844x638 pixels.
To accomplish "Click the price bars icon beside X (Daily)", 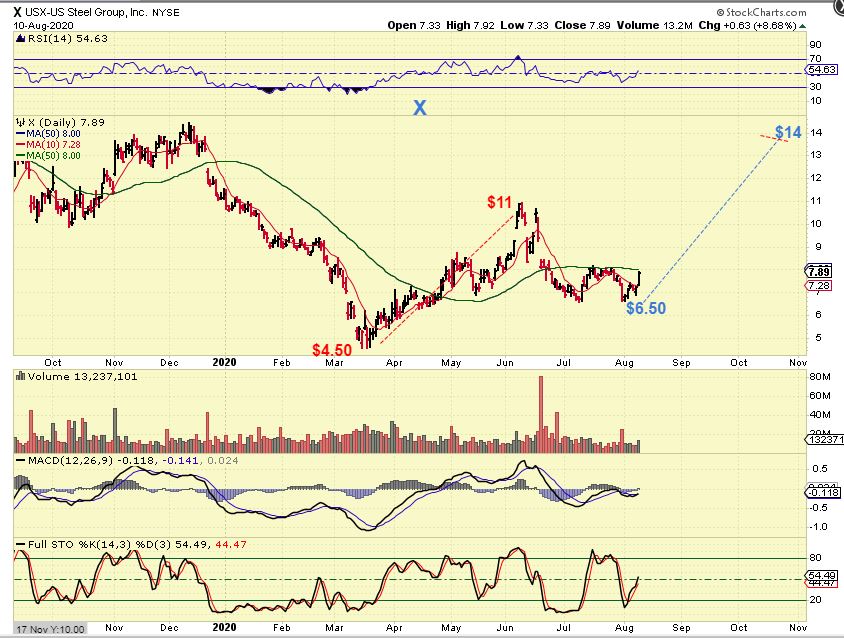I will [x=20, y=122].
